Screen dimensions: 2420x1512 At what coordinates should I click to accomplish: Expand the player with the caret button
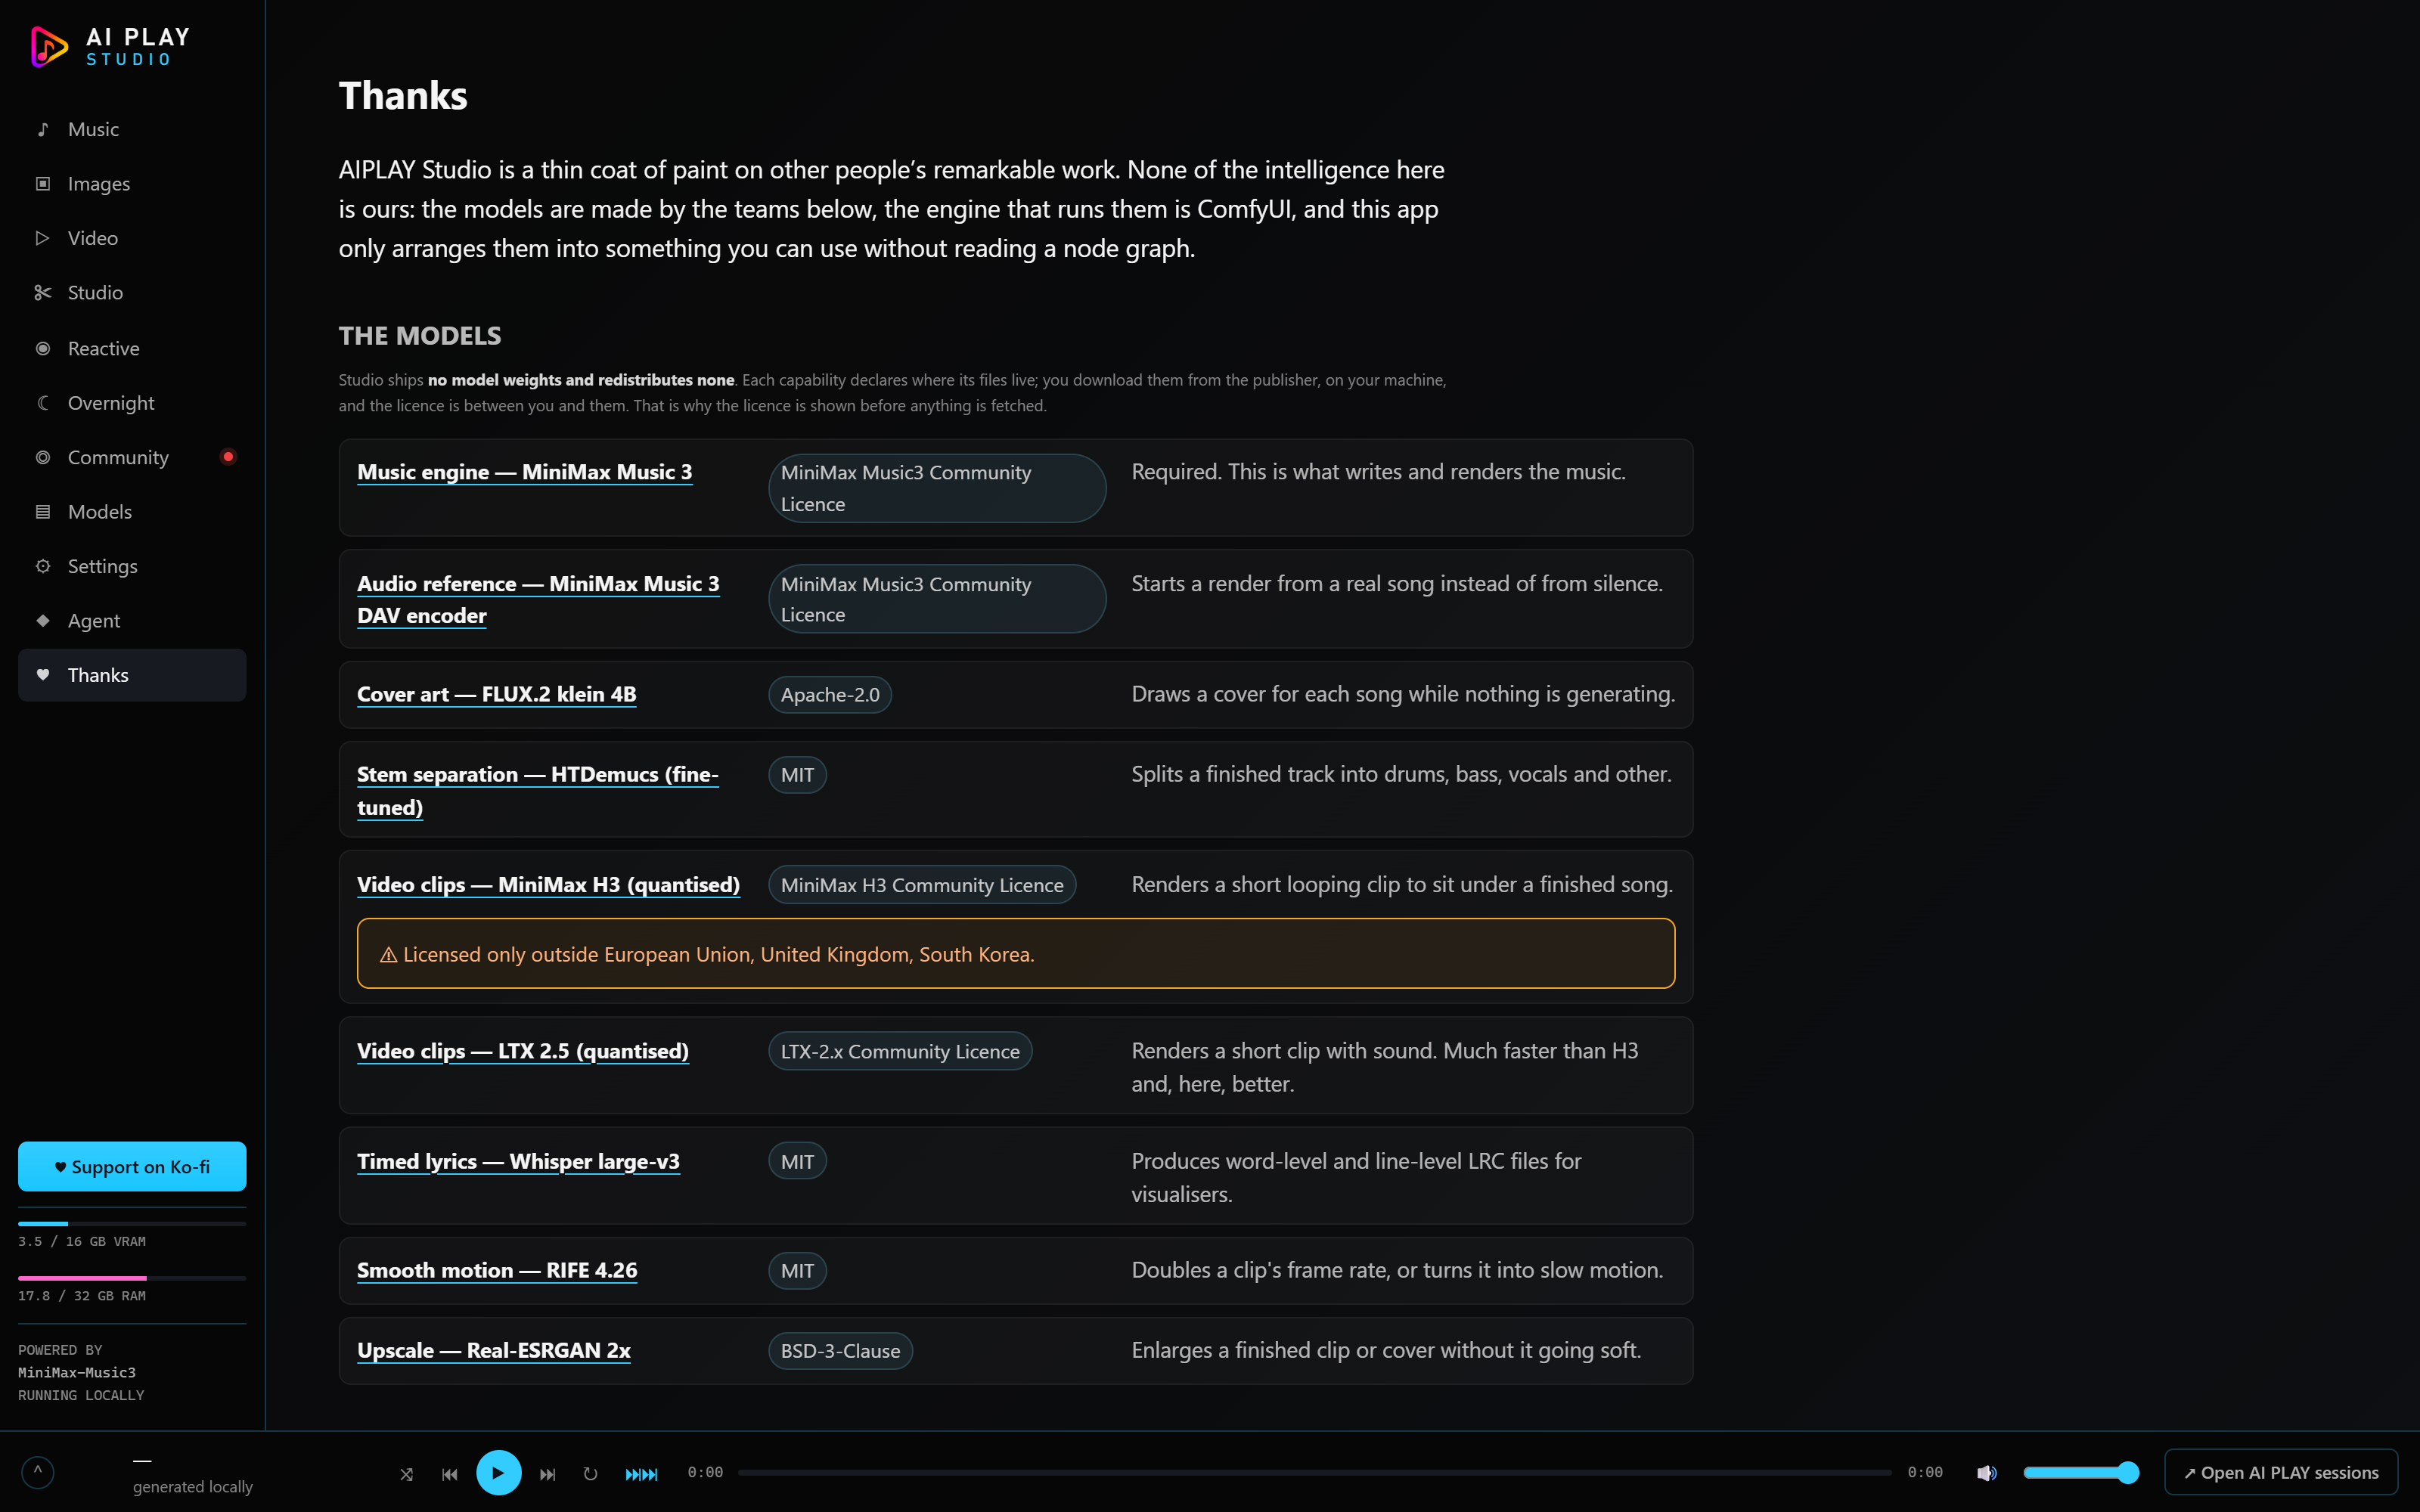click(x=38, y=1472)
